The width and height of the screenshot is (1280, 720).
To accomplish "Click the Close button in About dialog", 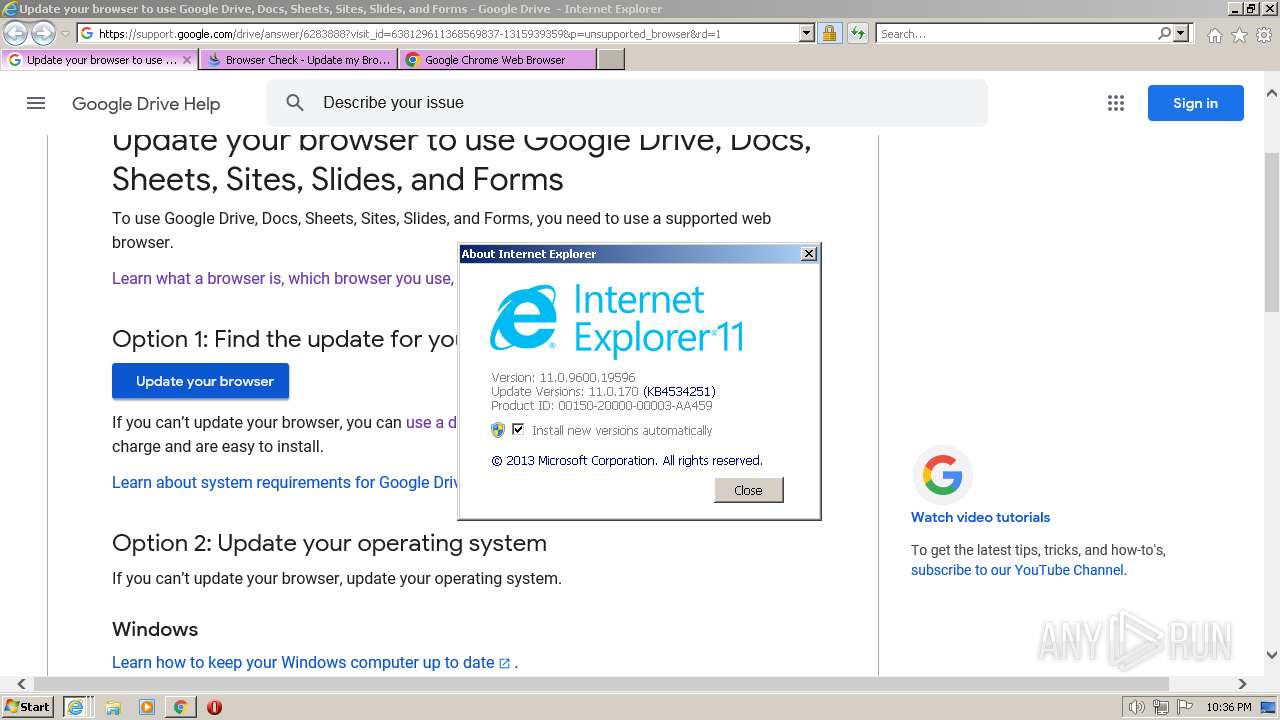I will 748,490.
